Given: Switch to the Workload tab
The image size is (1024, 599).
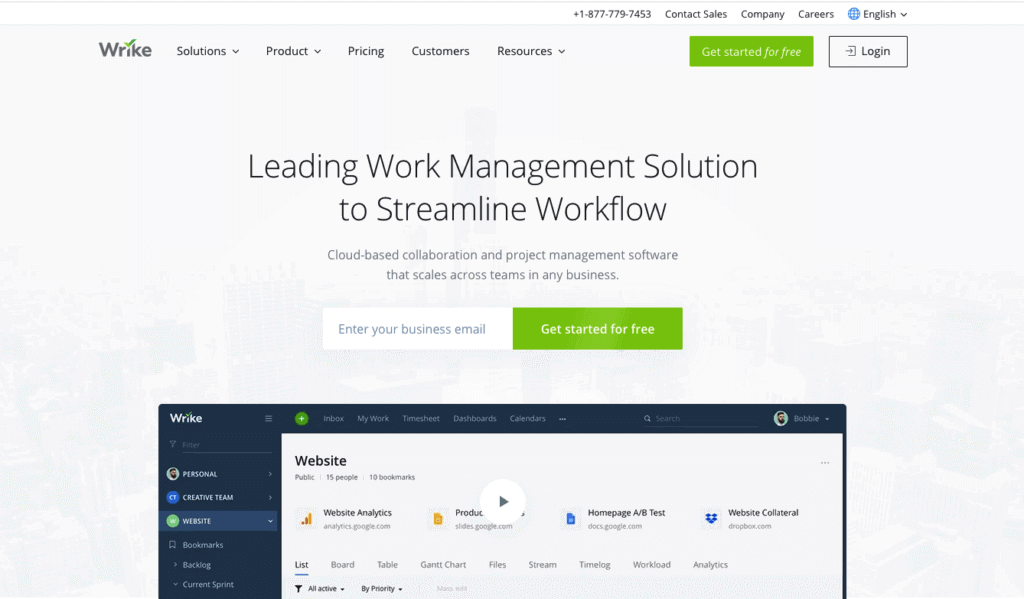Looking at the screenshot, I should (651, 564).
